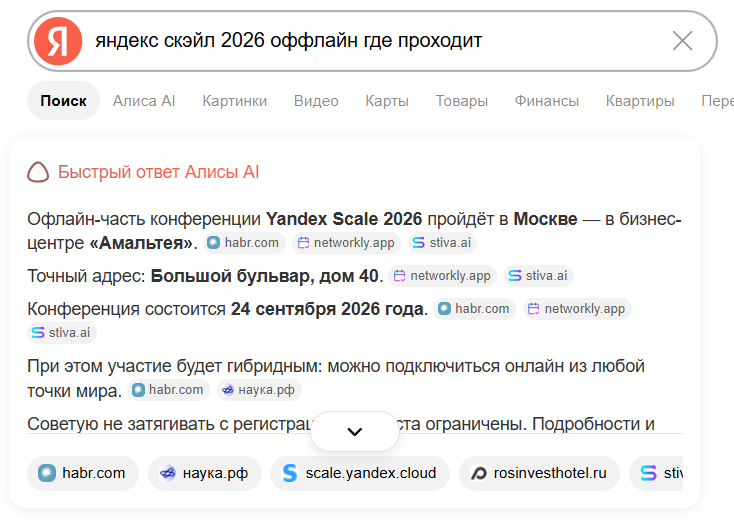This screenshot has width=734, height=521.
Task: Select the Товары tab
Action: coord(462,101)
